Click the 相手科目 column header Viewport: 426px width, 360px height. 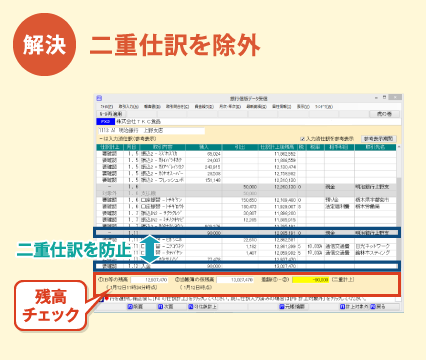pyautogui.click(x=339, y=147)
